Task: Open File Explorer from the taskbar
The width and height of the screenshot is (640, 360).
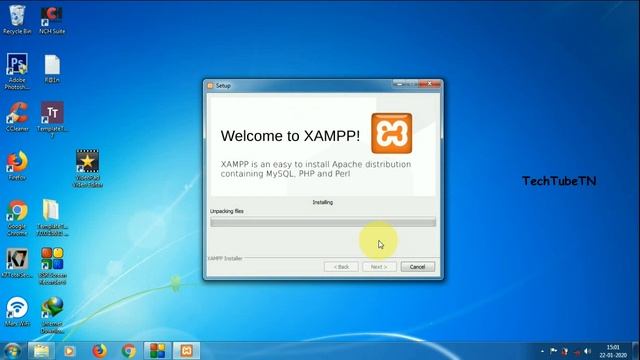Action: pos(41,351)
